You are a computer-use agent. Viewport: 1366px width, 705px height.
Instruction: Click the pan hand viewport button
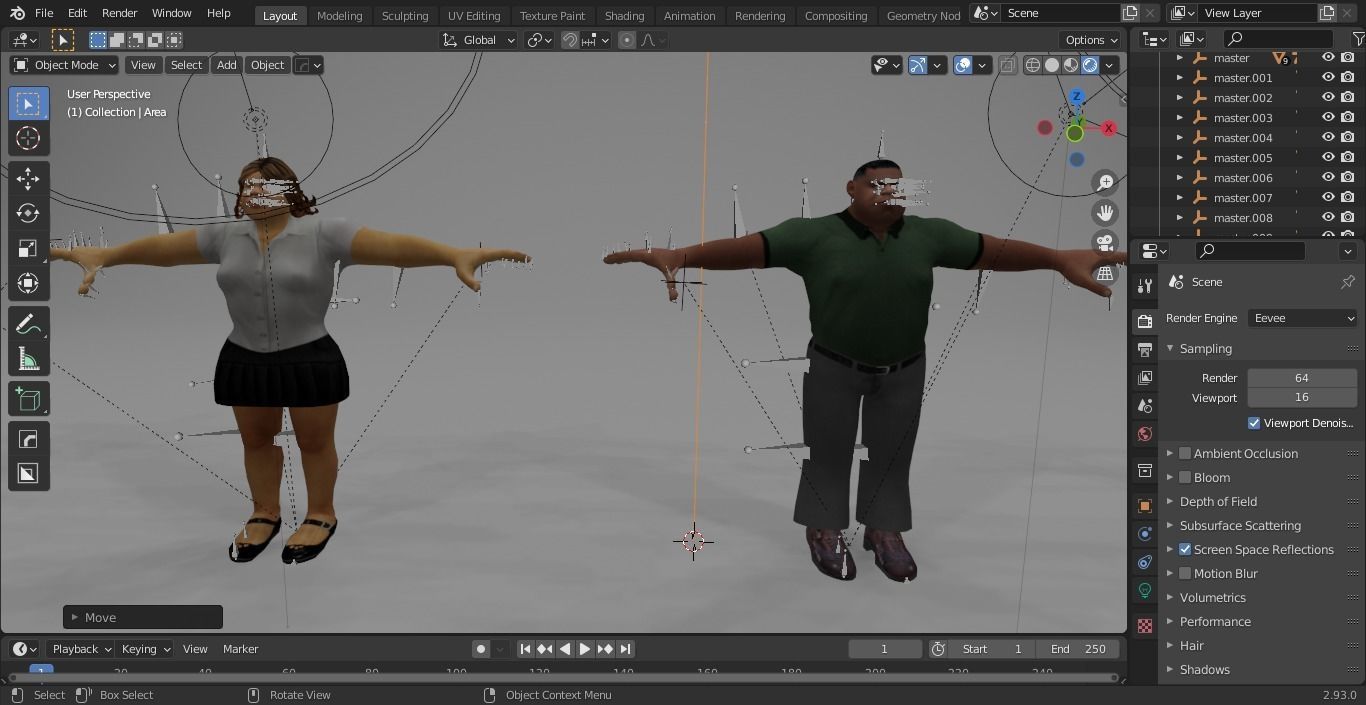coord(1105,213)
